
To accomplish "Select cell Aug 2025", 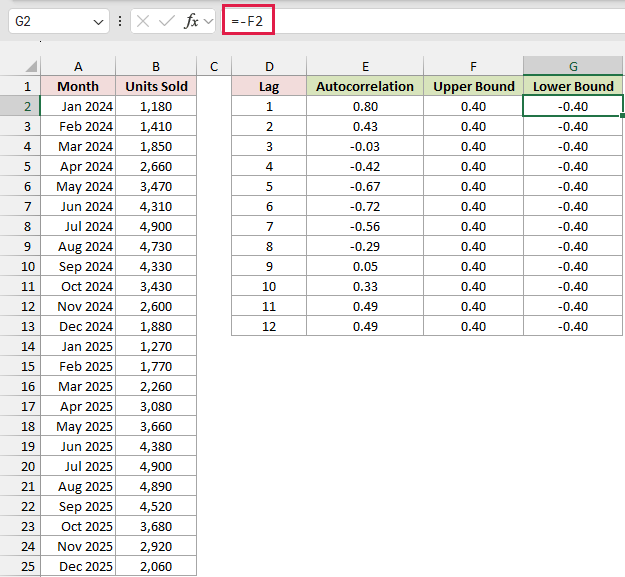I will pos(78,486).
